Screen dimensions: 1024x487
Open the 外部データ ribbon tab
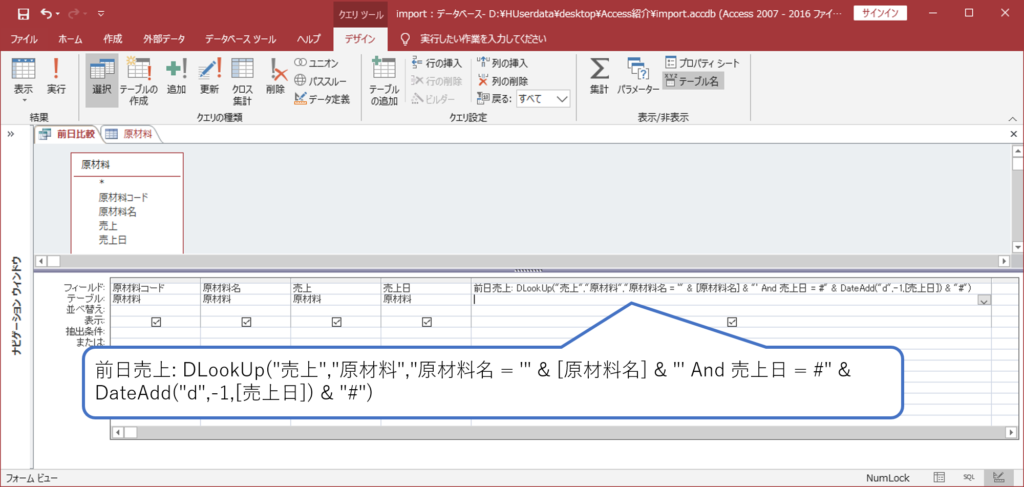click(164, 39)
